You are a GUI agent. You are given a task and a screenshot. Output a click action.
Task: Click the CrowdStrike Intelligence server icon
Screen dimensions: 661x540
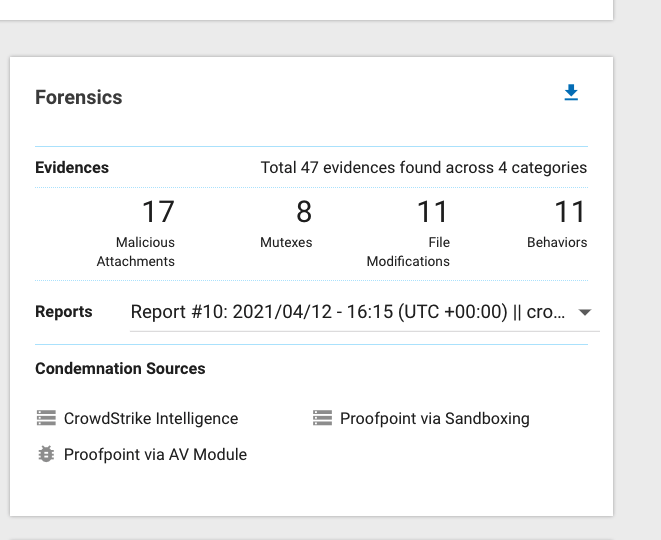click(46, 418)
